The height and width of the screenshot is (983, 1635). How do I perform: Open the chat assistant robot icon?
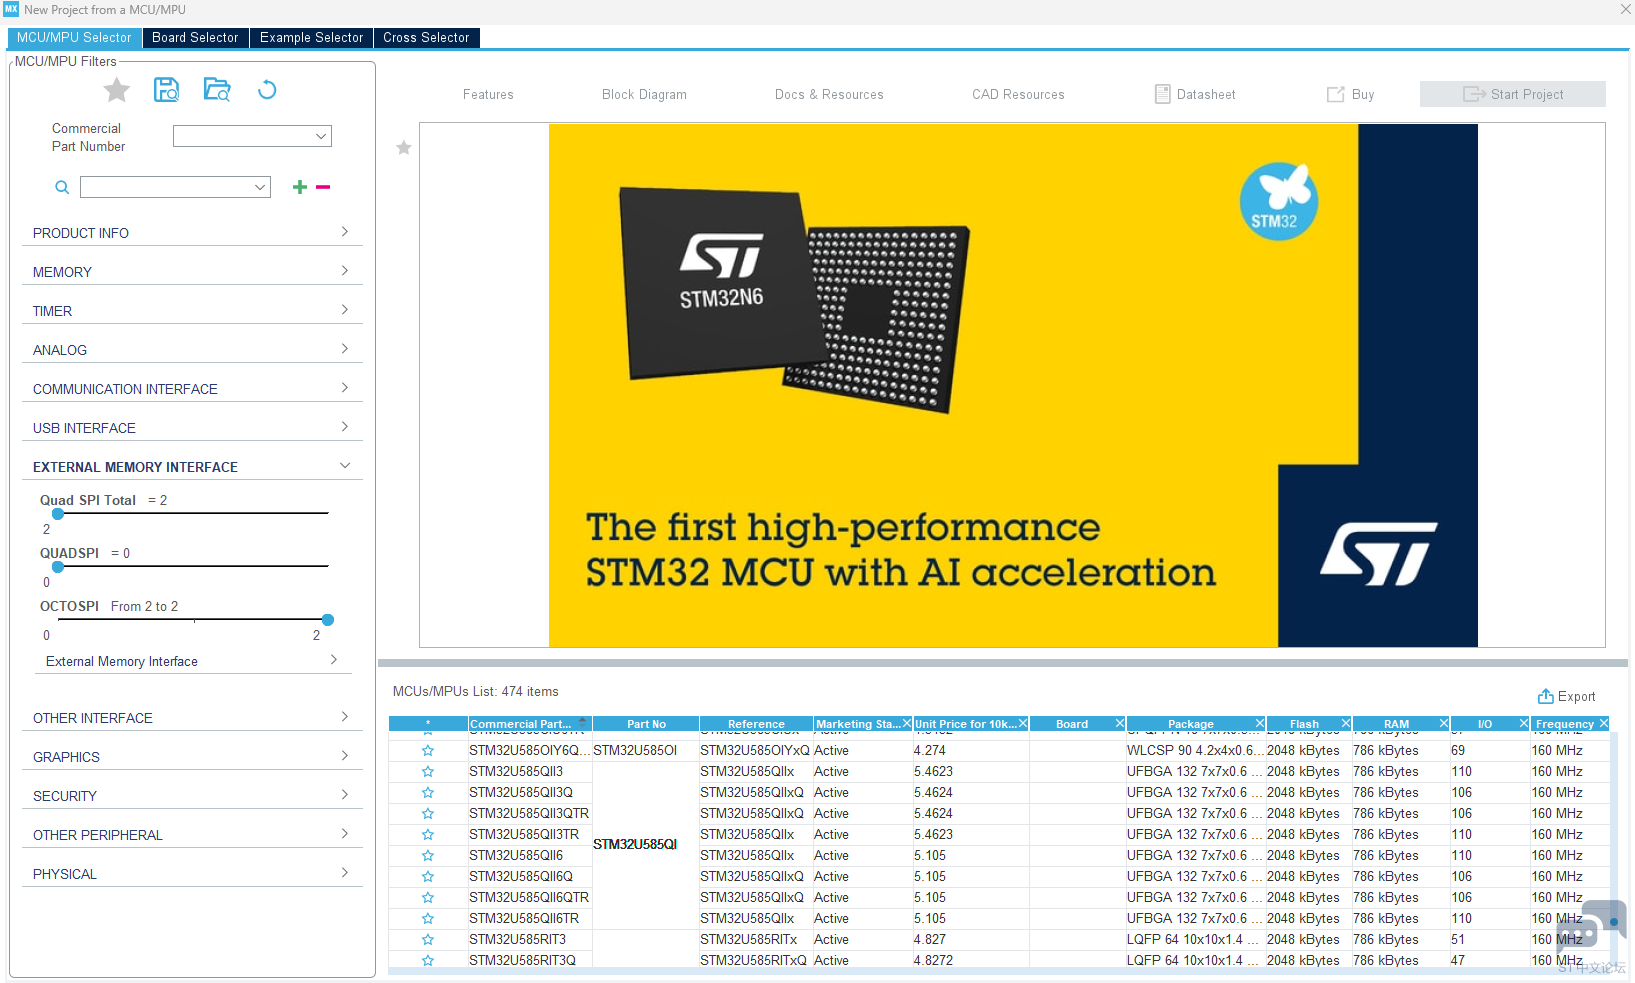1591,928
